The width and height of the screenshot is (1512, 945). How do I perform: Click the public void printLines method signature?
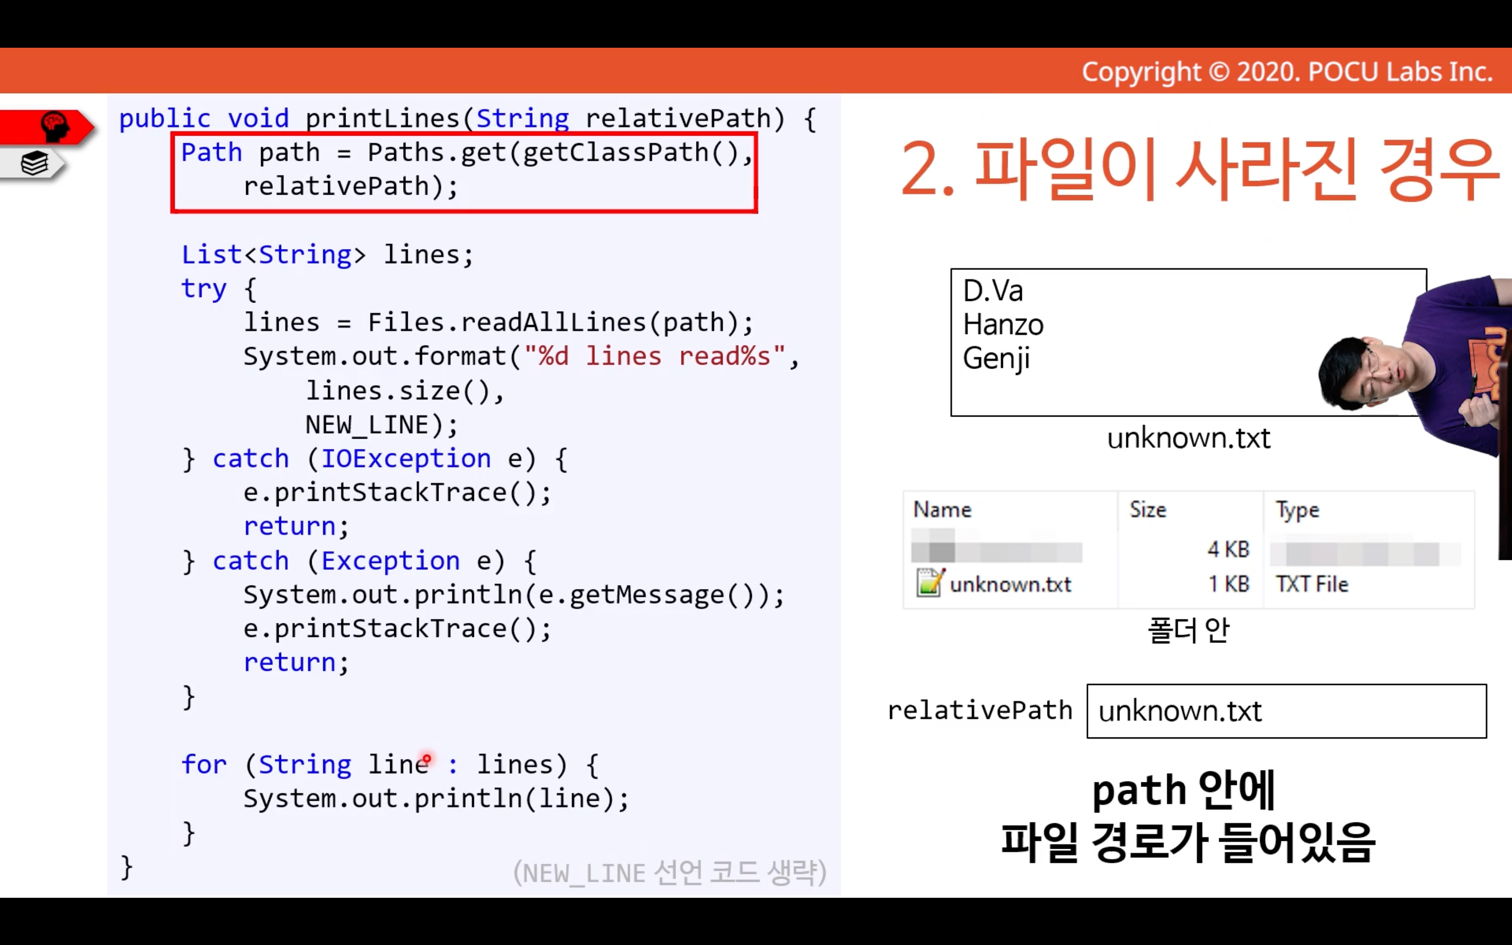click(x=467, y=118)
